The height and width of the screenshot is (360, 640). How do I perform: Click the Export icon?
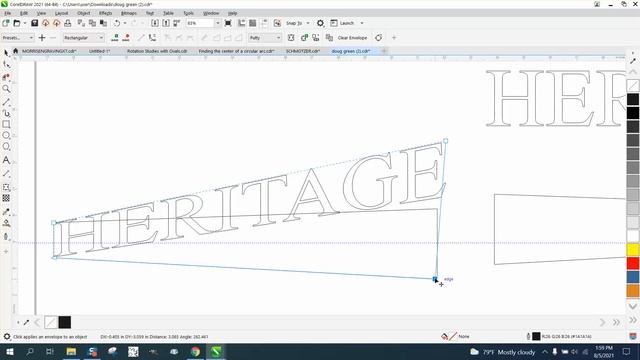166,23
